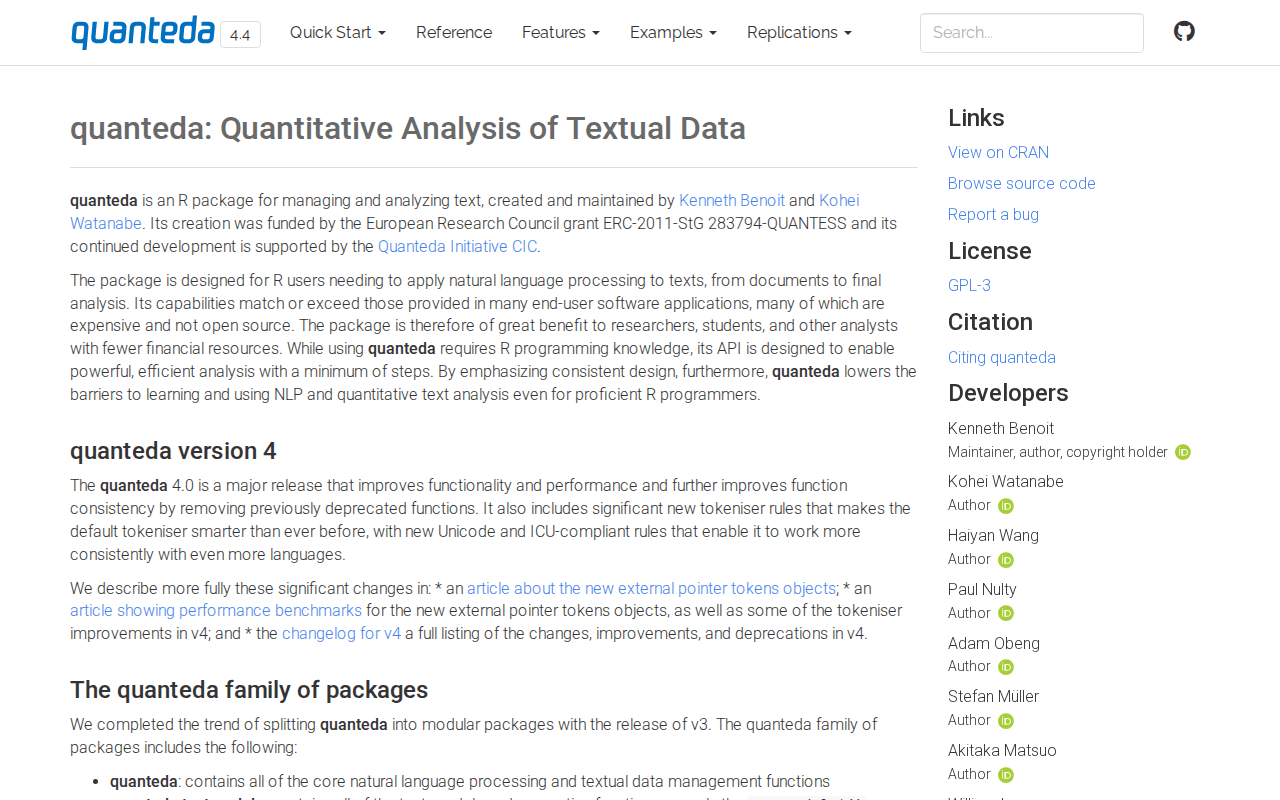Click developer name Kenneth Benoit in sidebar
This screenshot has width=1280, height=800.
1001,428
